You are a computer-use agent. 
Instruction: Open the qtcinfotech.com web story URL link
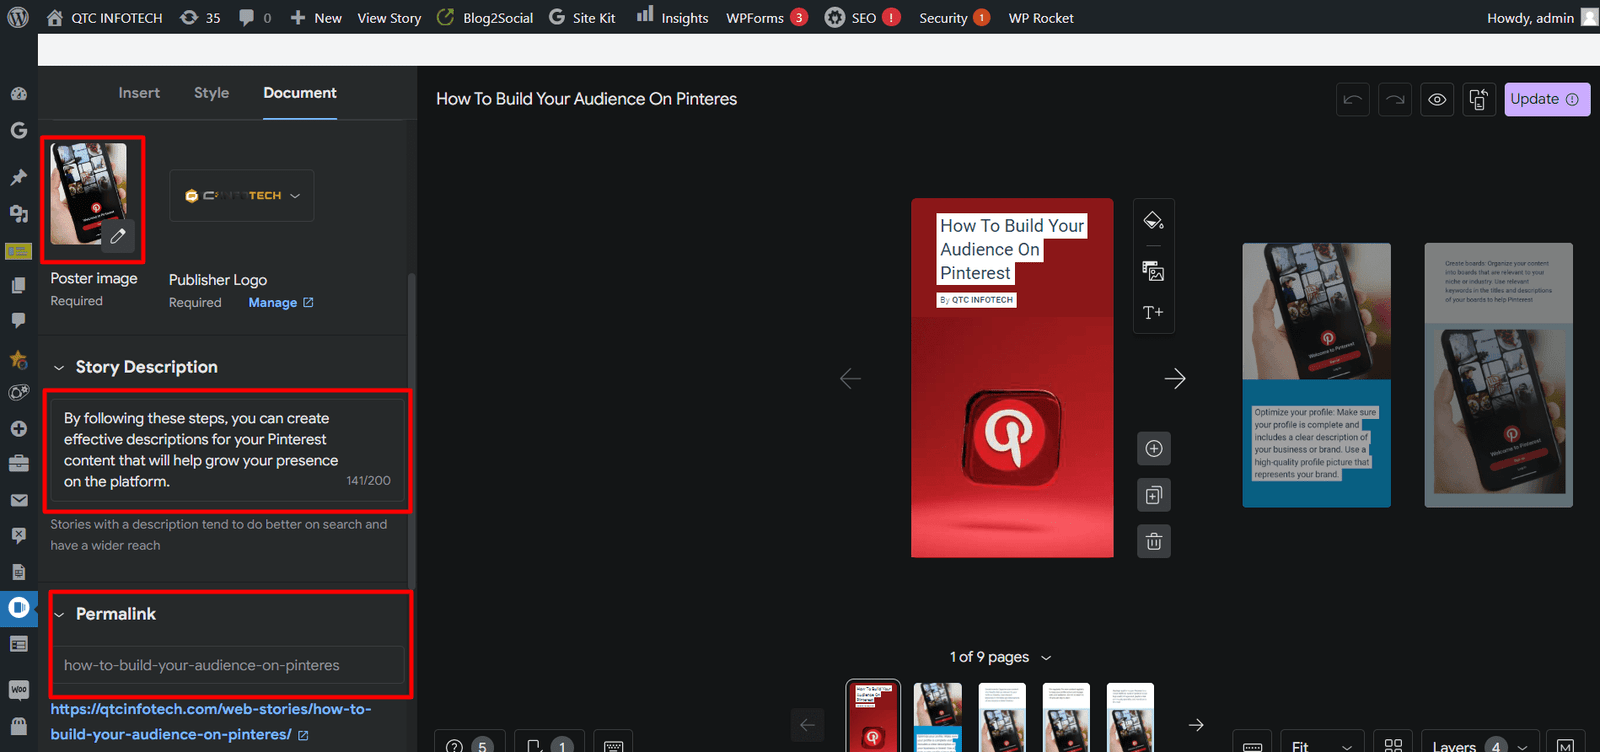pos(210,721)
